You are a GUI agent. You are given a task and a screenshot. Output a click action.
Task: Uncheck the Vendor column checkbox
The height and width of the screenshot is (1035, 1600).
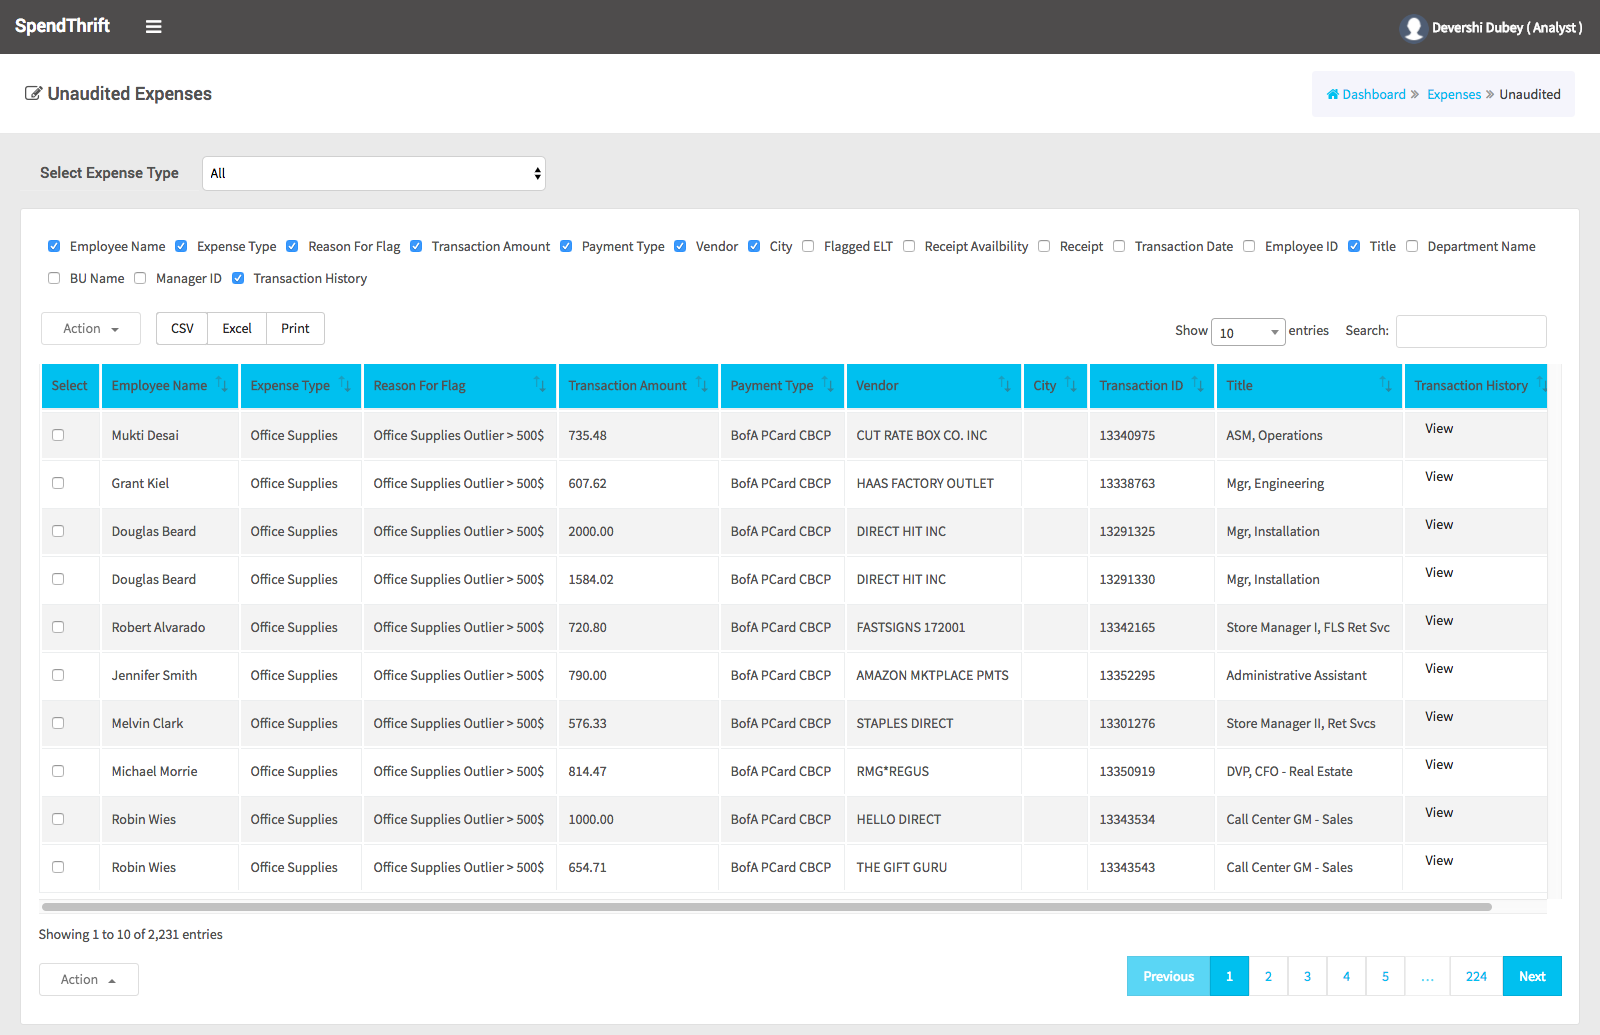[x=680, y=246]
